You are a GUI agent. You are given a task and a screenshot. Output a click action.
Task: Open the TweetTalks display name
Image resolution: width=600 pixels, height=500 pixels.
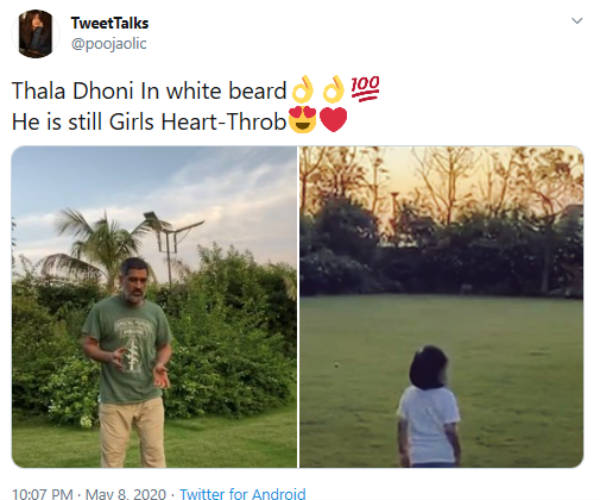point(110,23)
